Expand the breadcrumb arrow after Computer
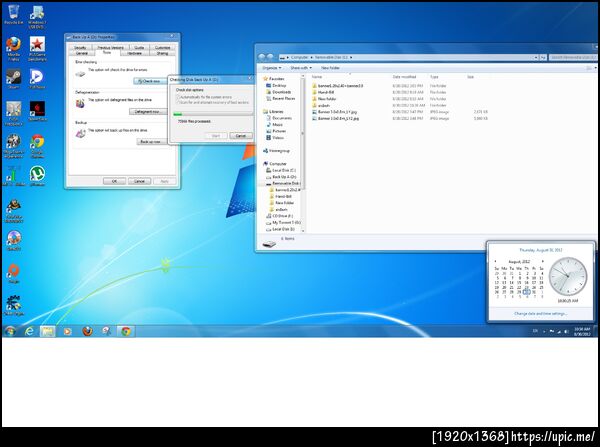 pyautogui.click(x=311, y=57)
